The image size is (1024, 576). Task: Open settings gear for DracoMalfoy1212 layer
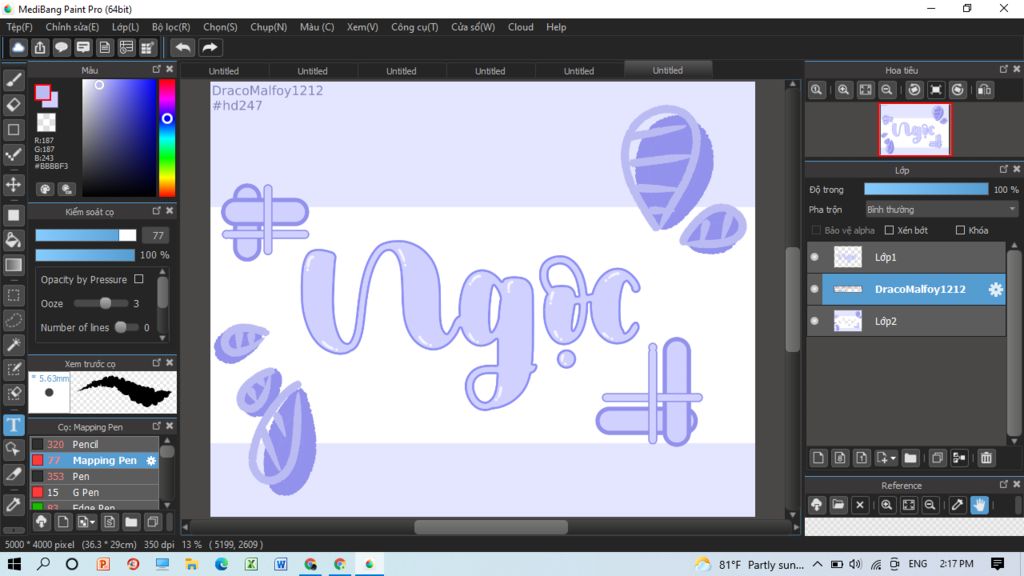point(995,289)
